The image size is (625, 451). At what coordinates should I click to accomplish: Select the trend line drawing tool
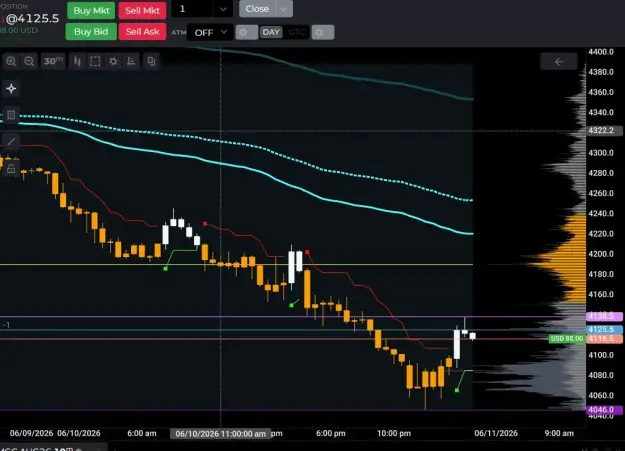[x=11, y=142]
